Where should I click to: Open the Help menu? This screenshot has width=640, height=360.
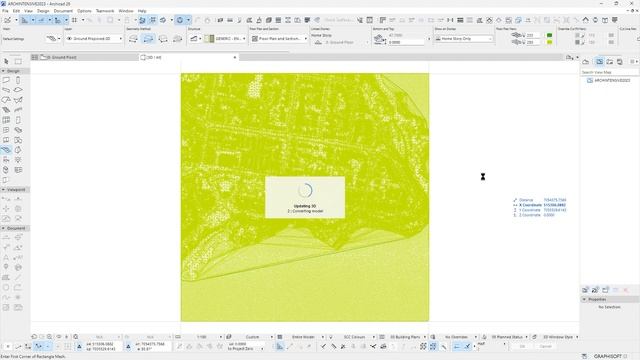142,11
